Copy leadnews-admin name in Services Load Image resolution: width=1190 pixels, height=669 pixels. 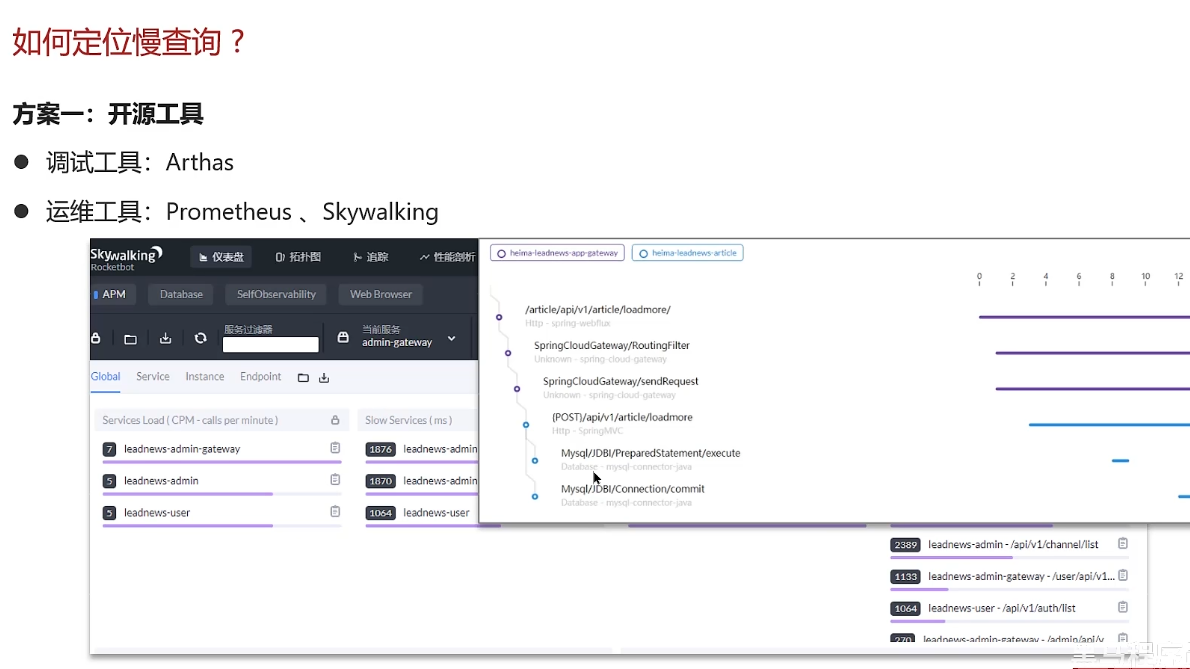tap(335, 480)
